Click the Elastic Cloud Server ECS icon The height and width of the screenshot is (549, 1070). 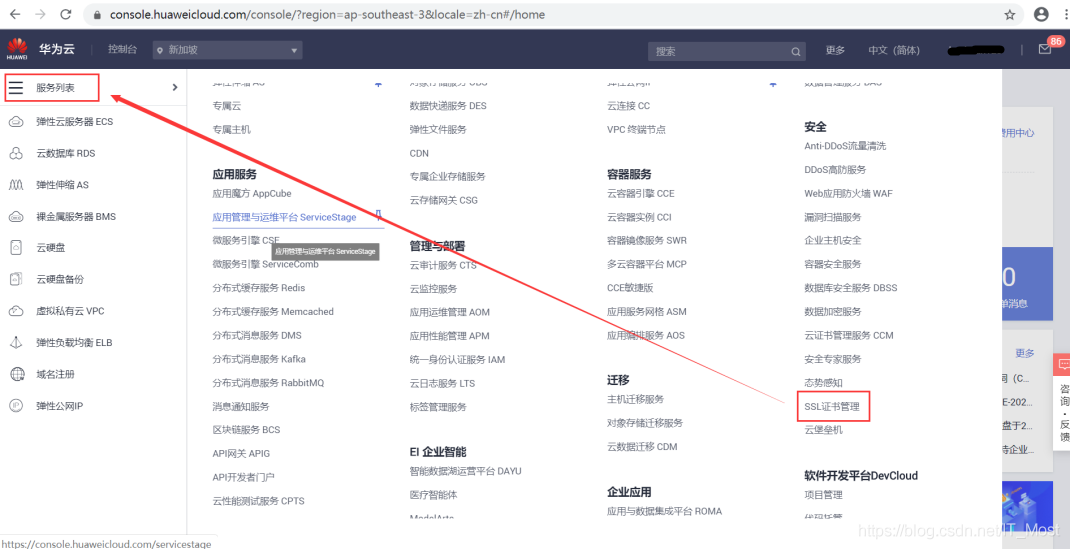[16, 122]
